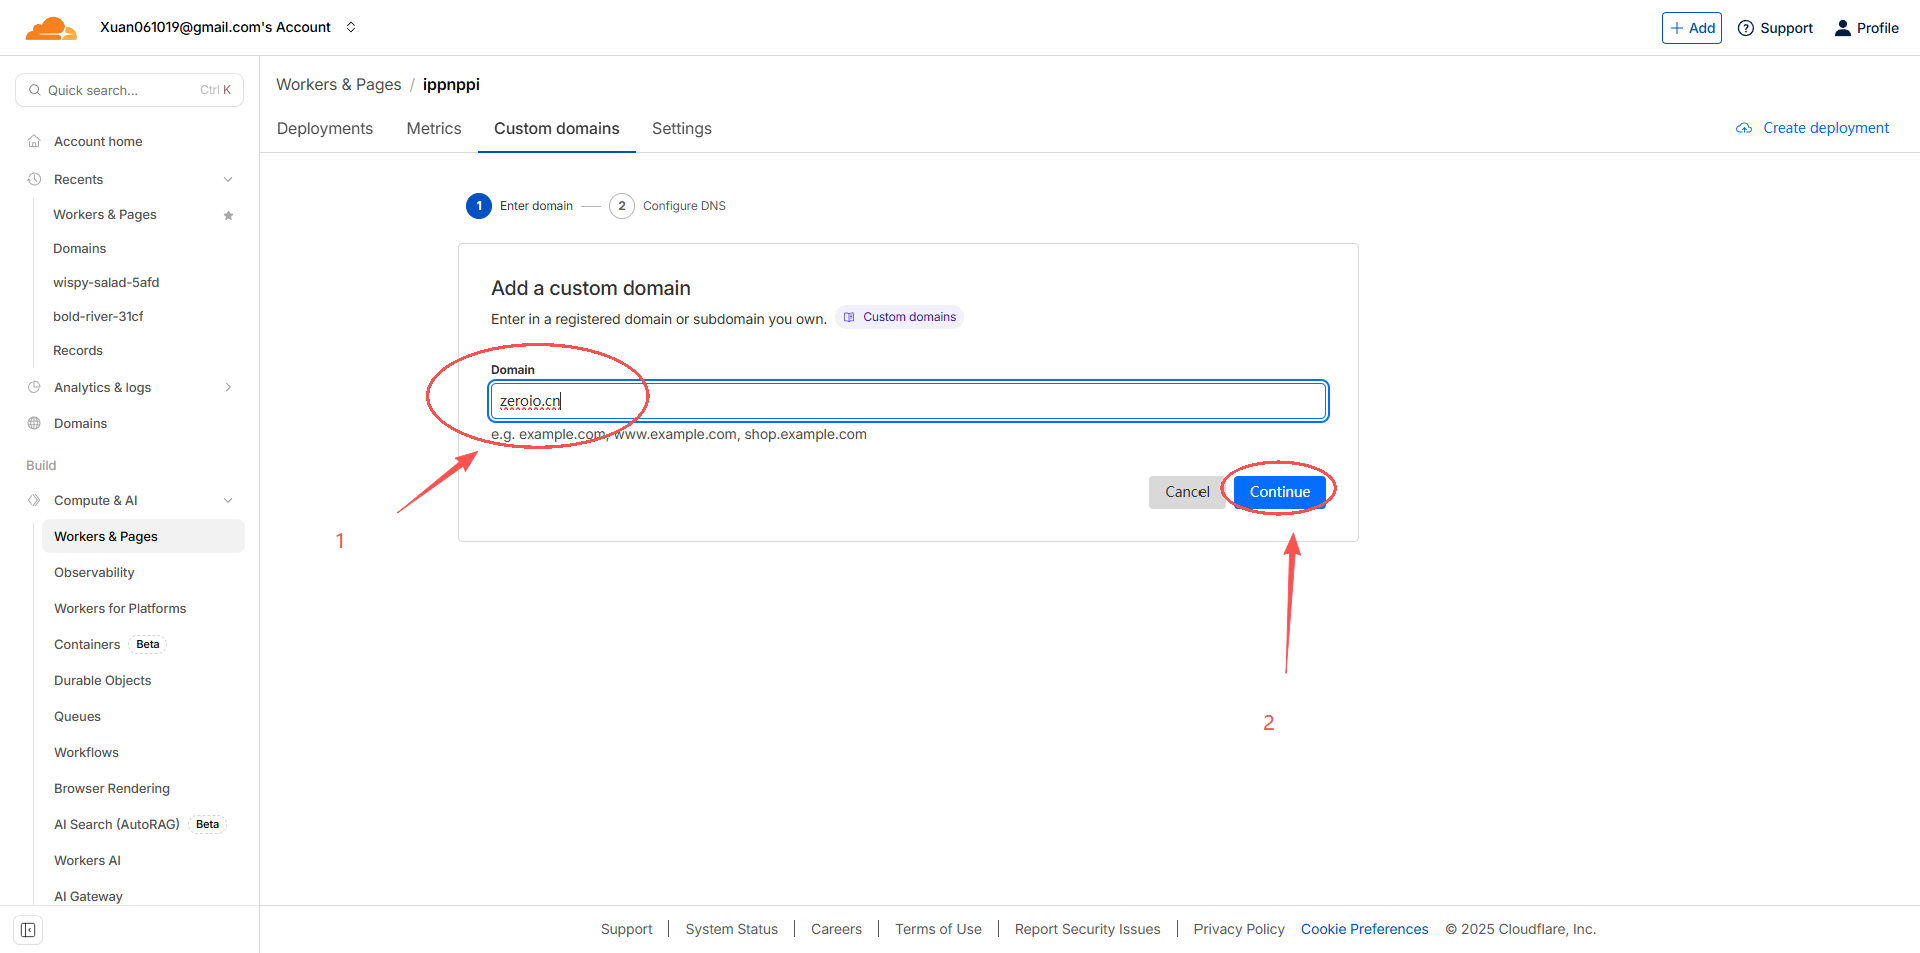Open the account switcher chevron
Viewport: 1920px width, 953px height.
coord(351,27)
